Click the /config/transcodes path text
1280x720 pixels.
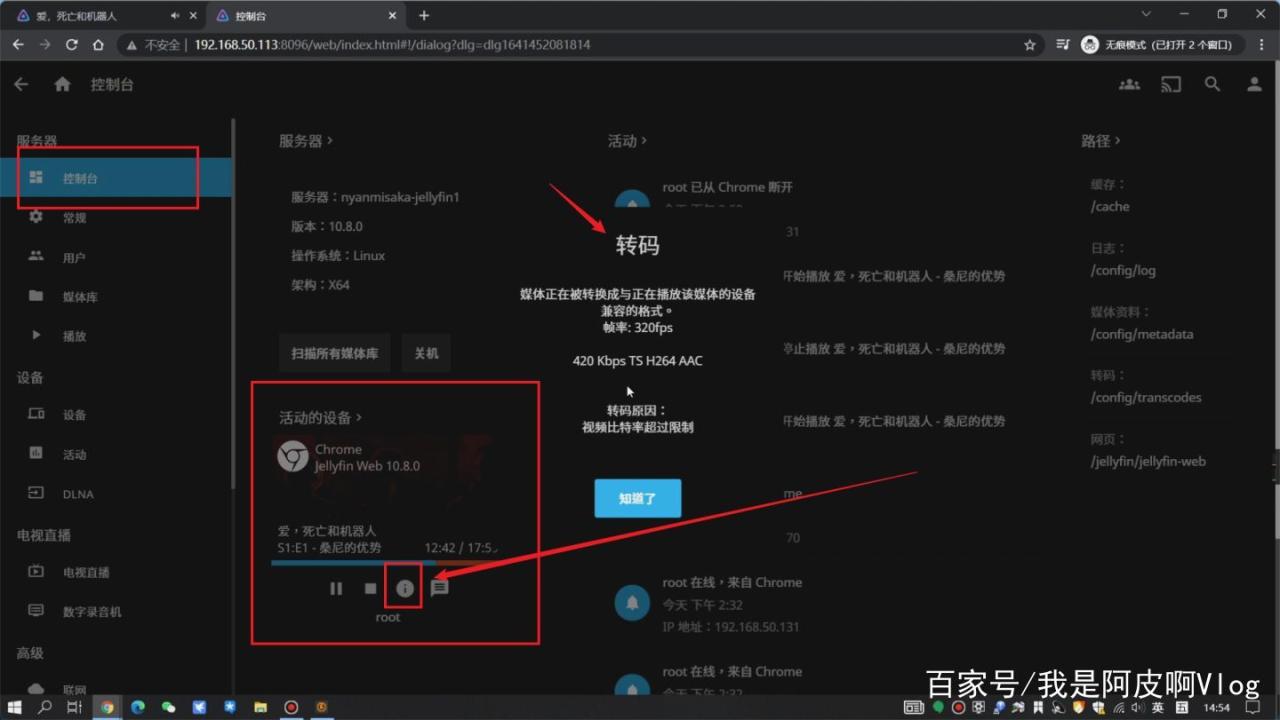(x=1146, y=397)
